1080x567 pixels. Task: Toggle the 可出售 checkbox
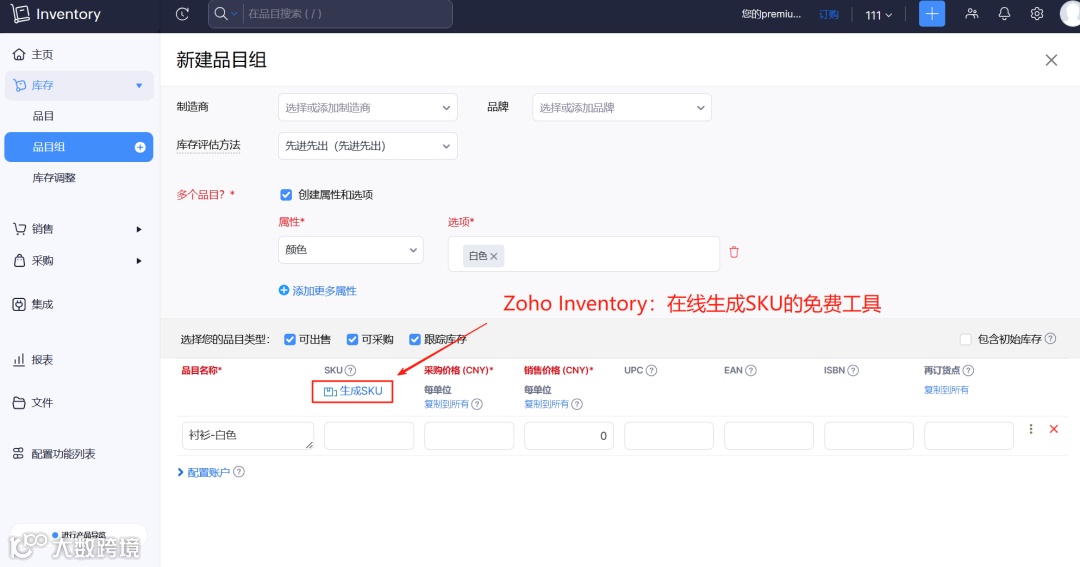click(x=290, y=340)
